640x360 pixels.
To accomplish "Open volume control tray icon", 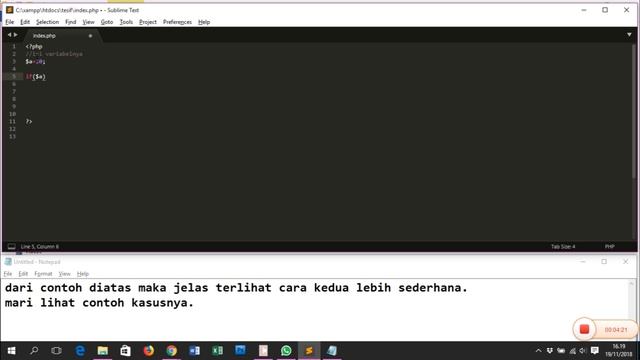I will 582,351.
